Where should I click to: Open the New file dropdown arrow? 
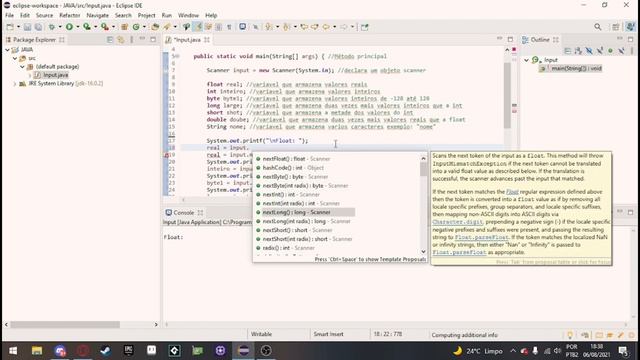click(x=18, y=27)
